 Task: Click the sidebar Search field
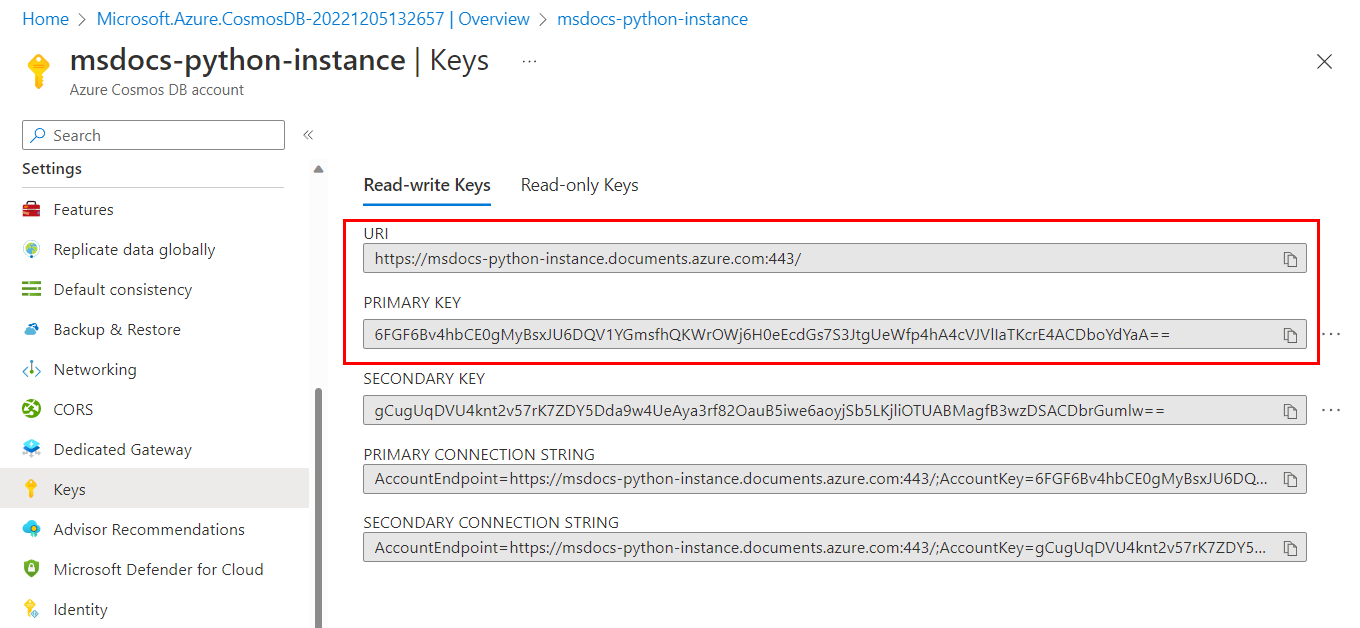coord(154,135)
